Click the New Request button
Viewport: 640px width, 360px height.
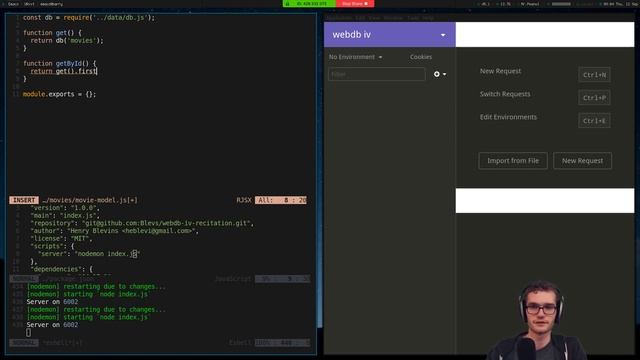point(582,161)
